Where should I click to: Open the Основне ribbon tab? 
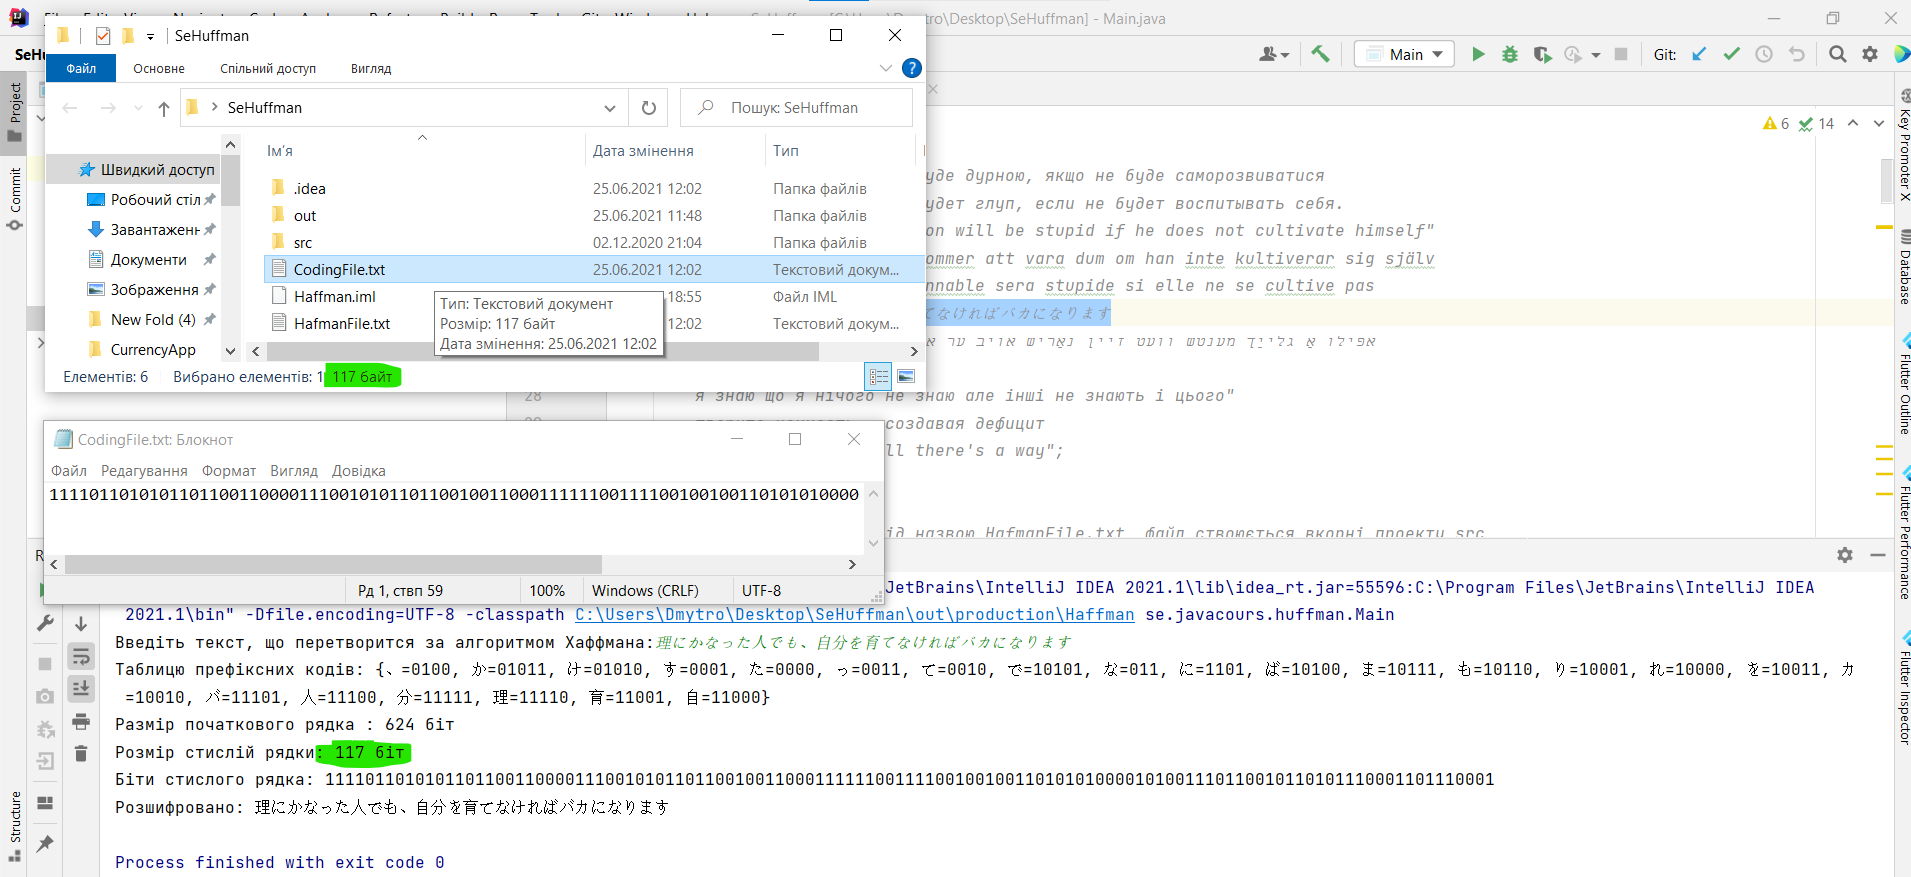pos(159,68)
